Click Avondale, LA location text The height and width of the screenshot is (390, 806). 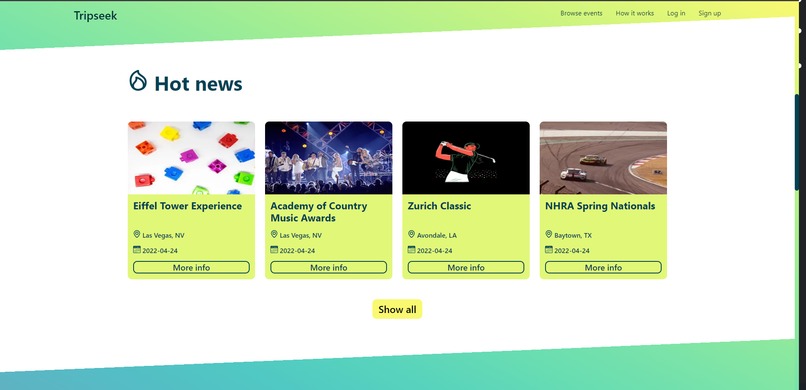pos(436,236)
